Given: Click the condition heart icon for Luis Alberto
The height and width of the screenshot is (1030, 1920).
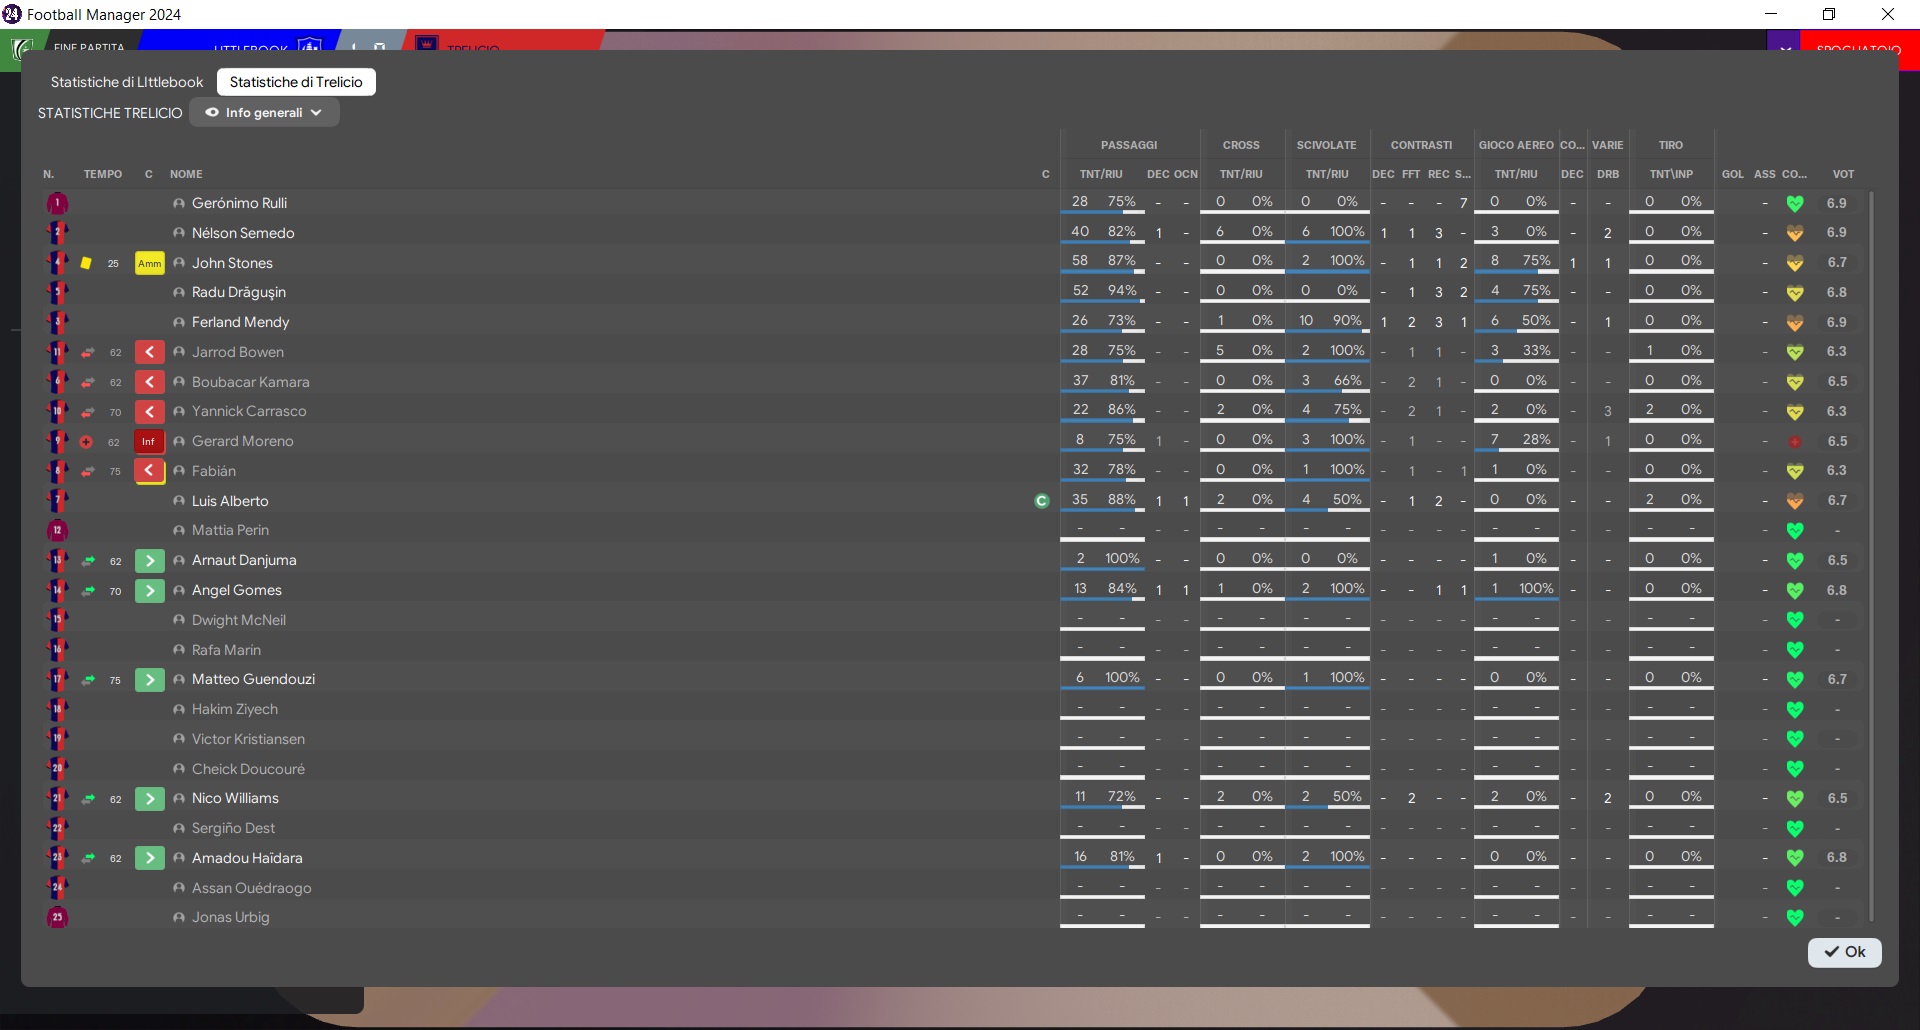Looking at the screenshot, I should (x=1795, y=501).
